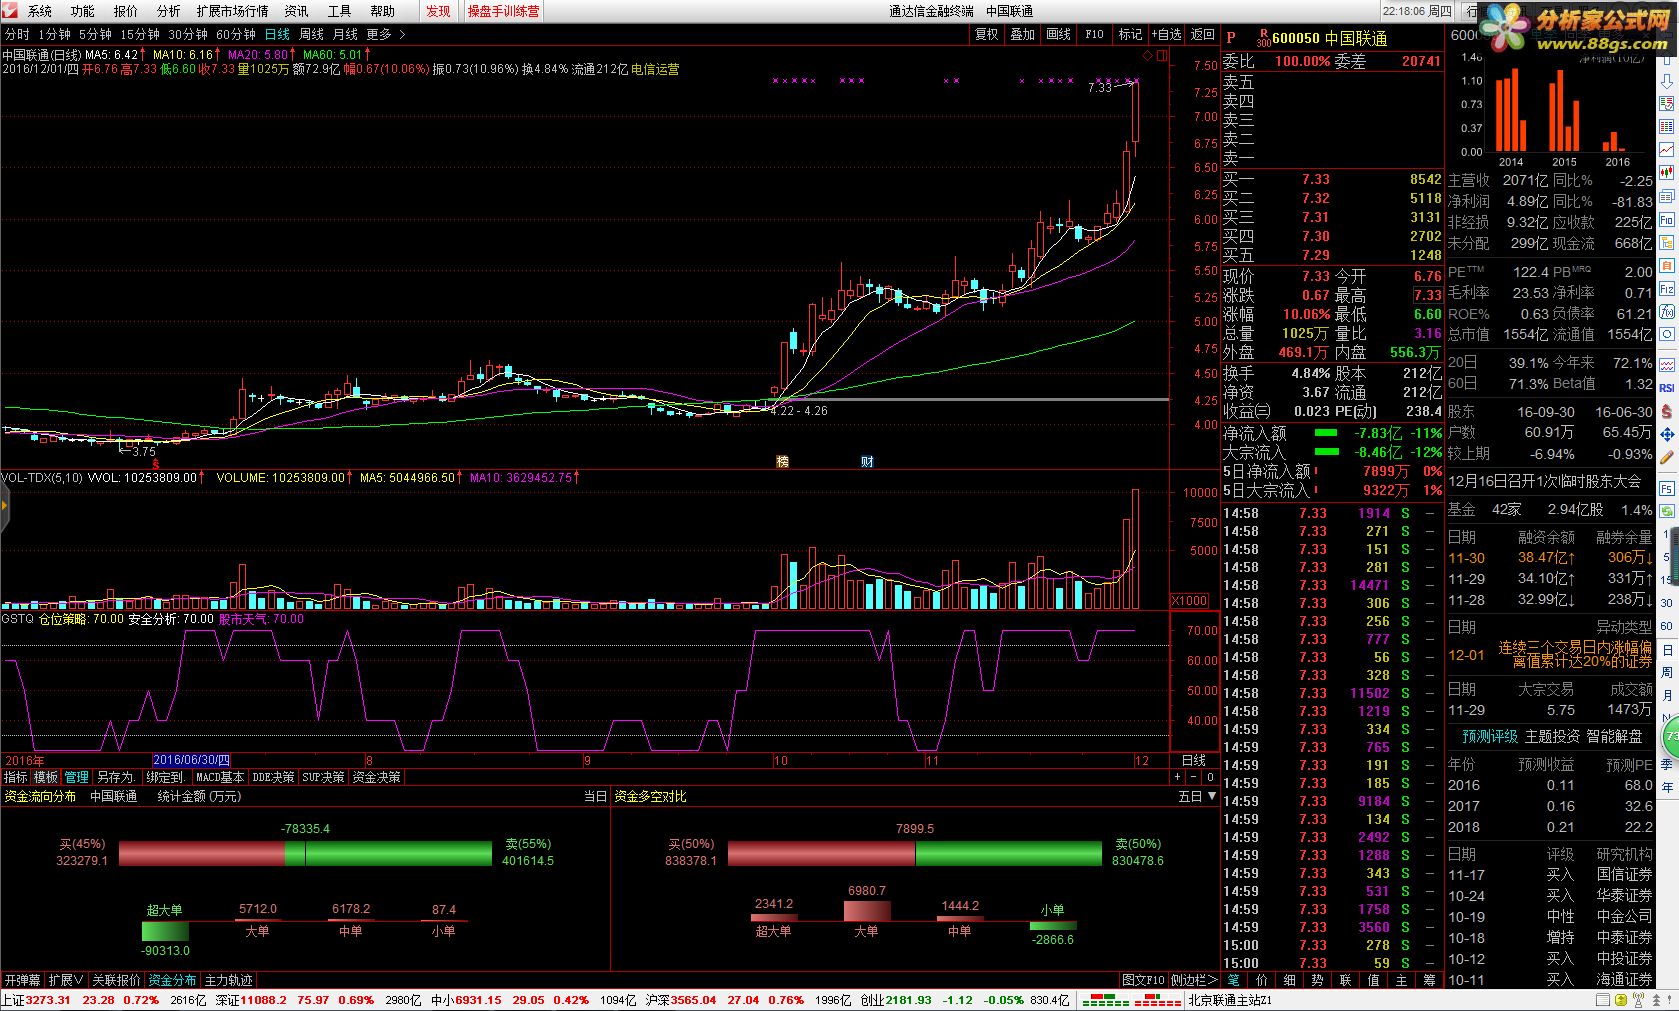Select the MACD基本 indicator template tab
Screen dimensions: 1679x1011
[219, 777]
